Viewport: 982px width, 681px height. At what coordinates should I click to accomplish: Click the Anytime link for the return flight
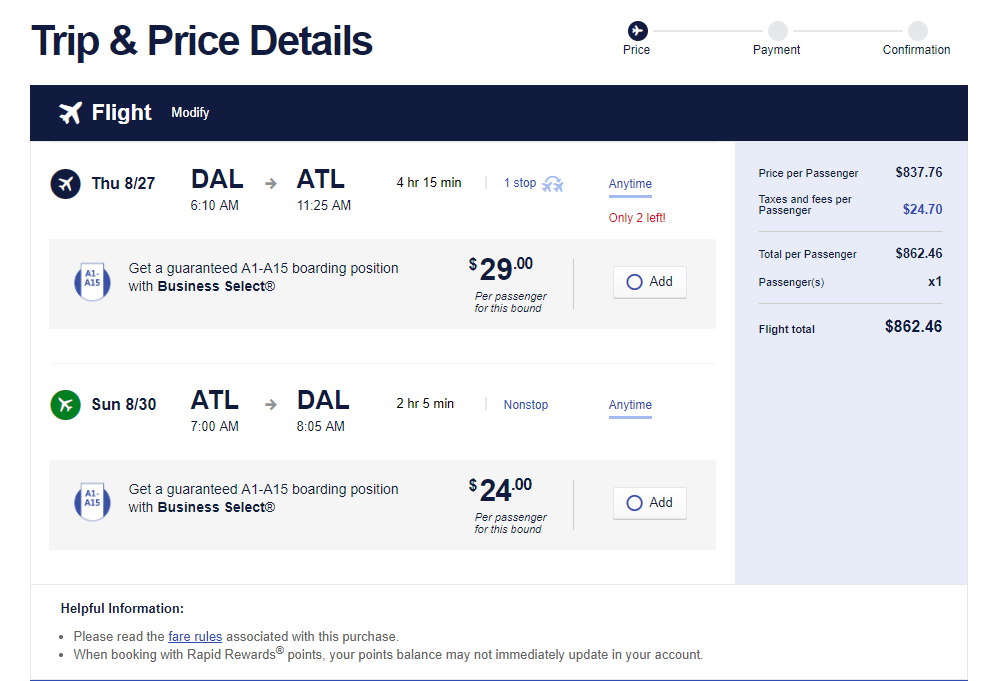(630, 405)
